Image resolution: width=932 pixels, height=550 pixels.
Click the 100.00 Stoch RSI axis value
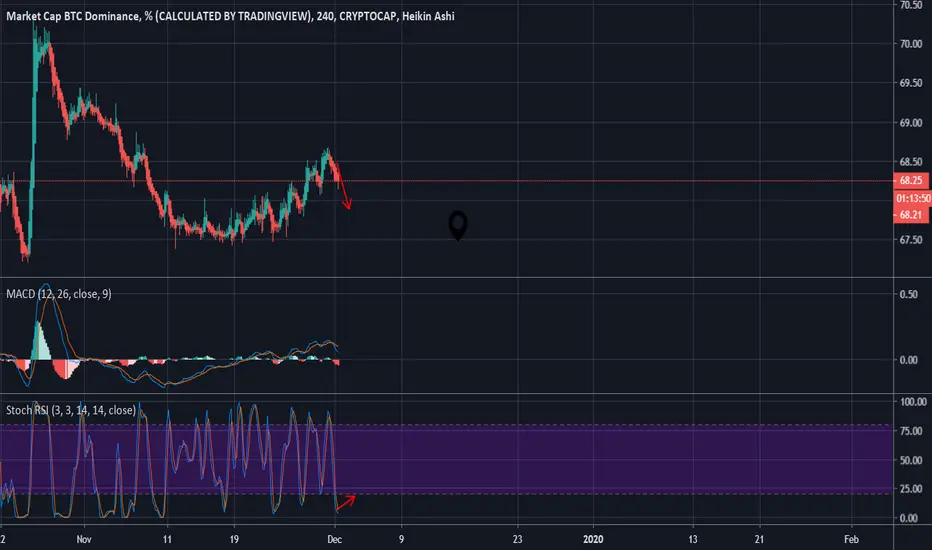pyautogui.click(x=913, y=402)
